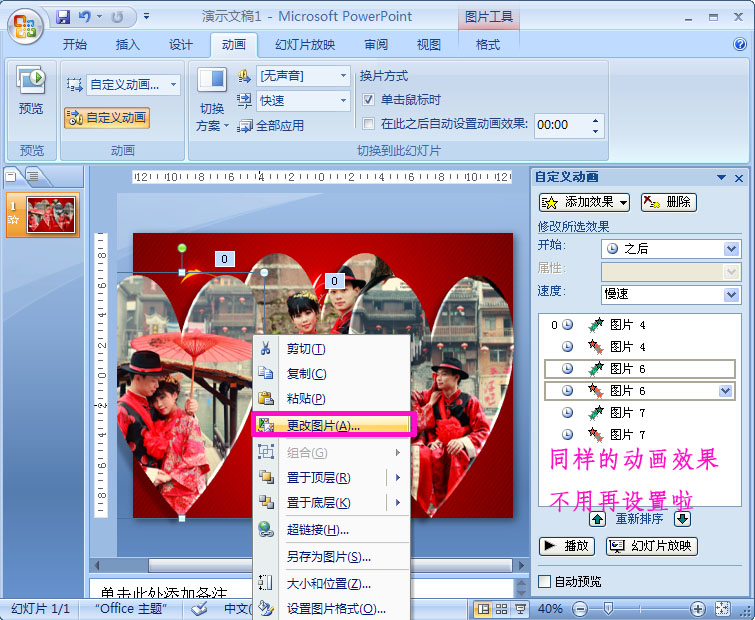Click the time stepper up arrow beside 00:00
The image size is (755, 620).
pyautogui.click(x=596, y=120)
